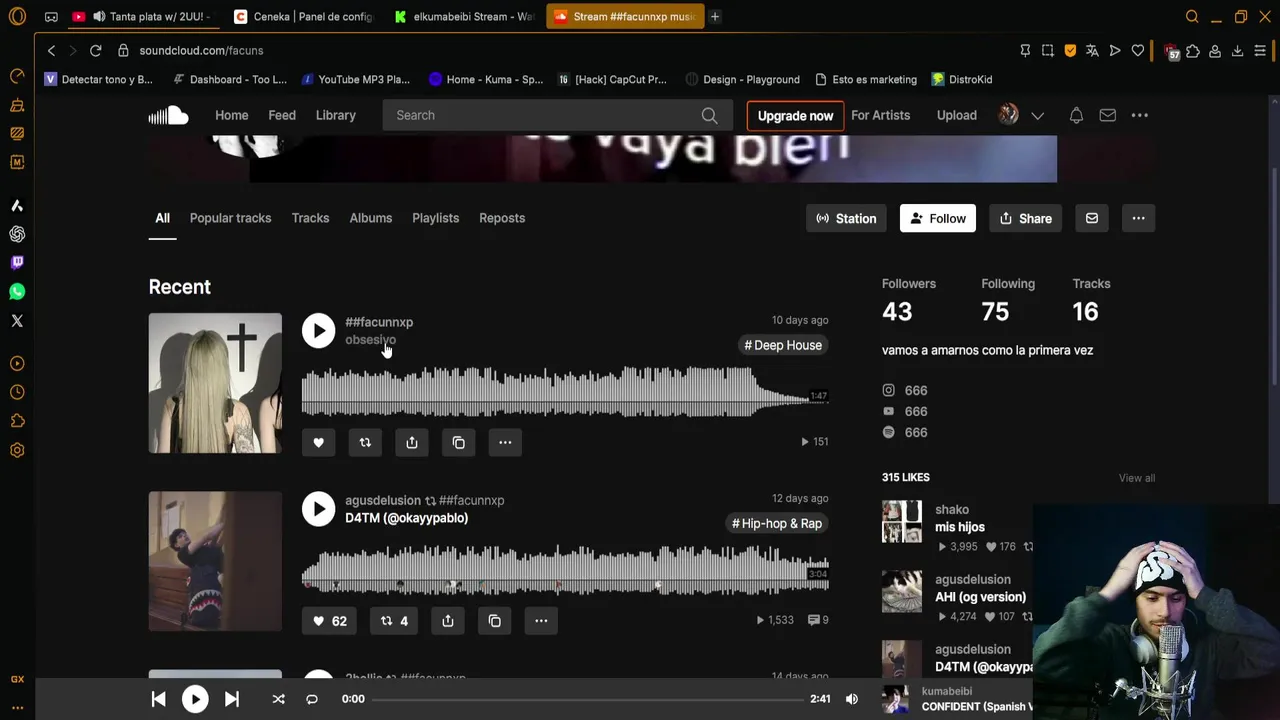Screen dimensions: 1280x720
Task: Open a new browser tab
Action: pos(714,16)
